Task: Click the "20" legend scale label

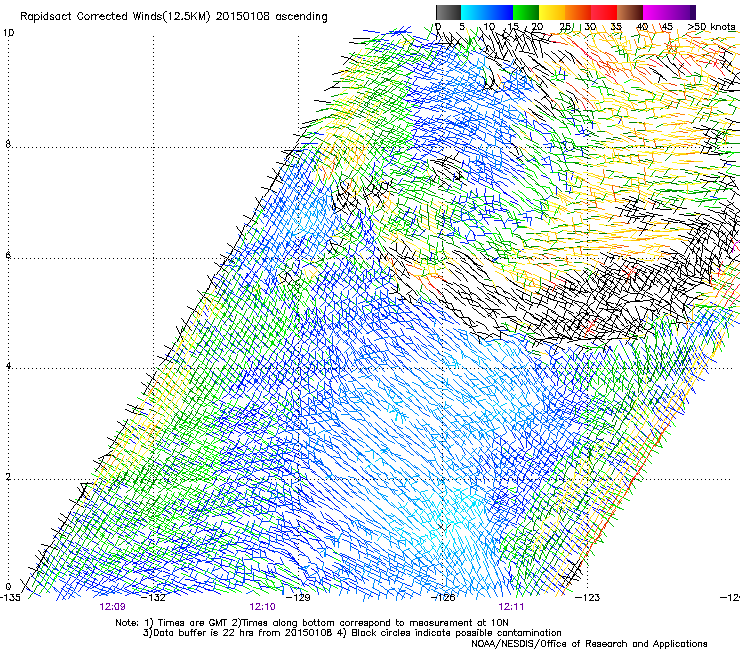Action: point(537,26)
